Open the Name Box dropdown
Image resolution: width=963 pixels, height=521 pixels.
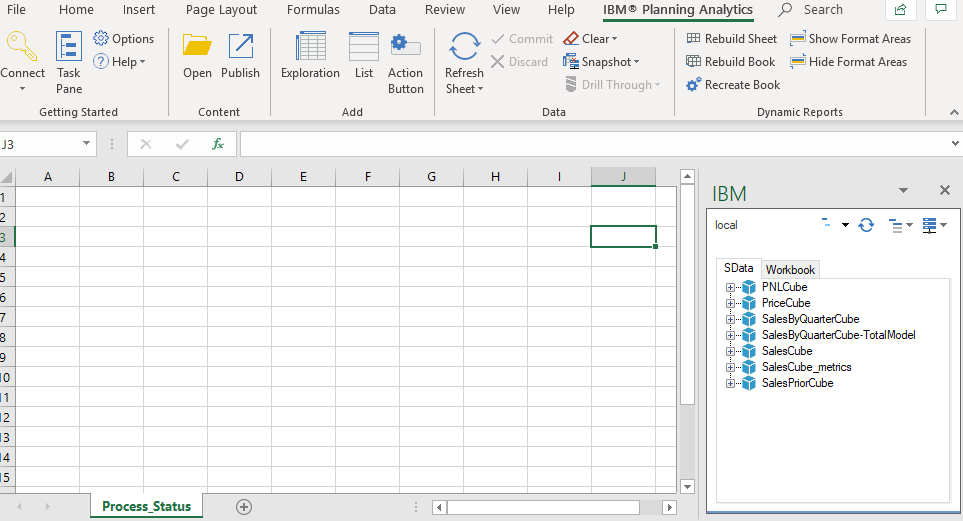[87, 144]
